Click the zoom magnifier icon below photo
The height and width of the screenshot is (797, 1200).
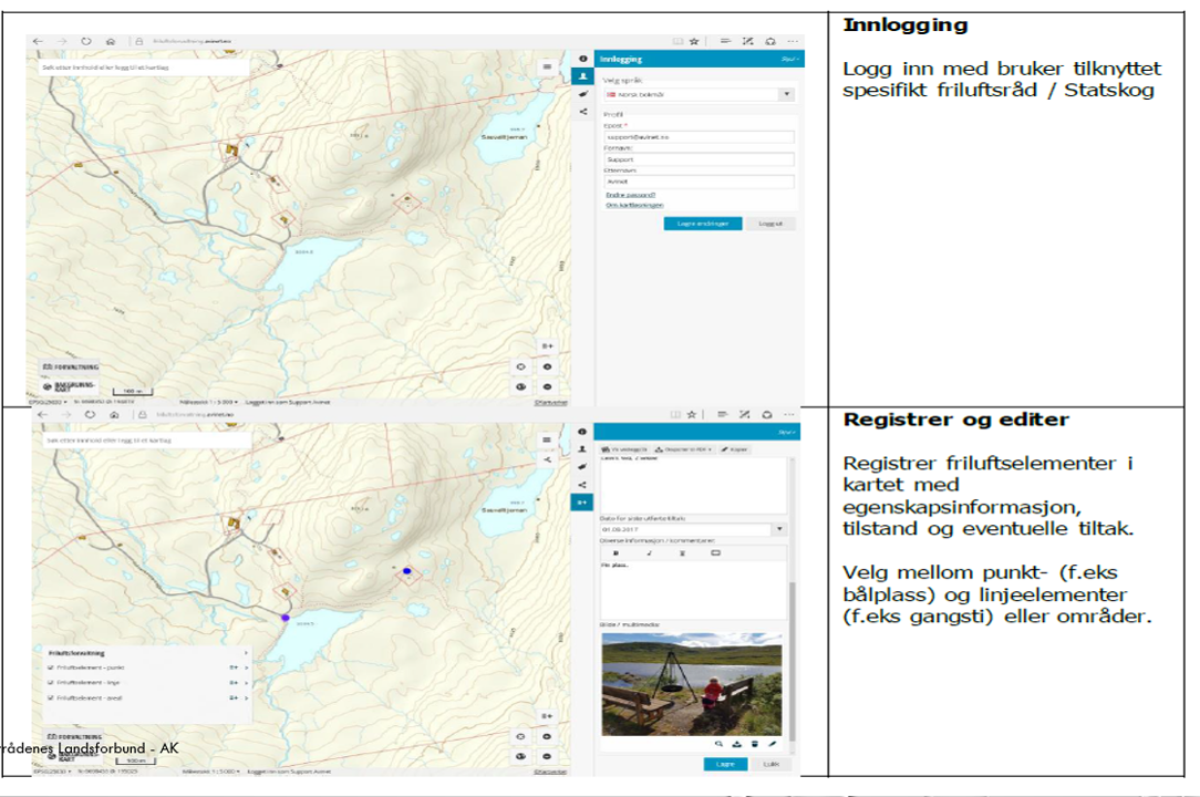(x=719, y=744)
